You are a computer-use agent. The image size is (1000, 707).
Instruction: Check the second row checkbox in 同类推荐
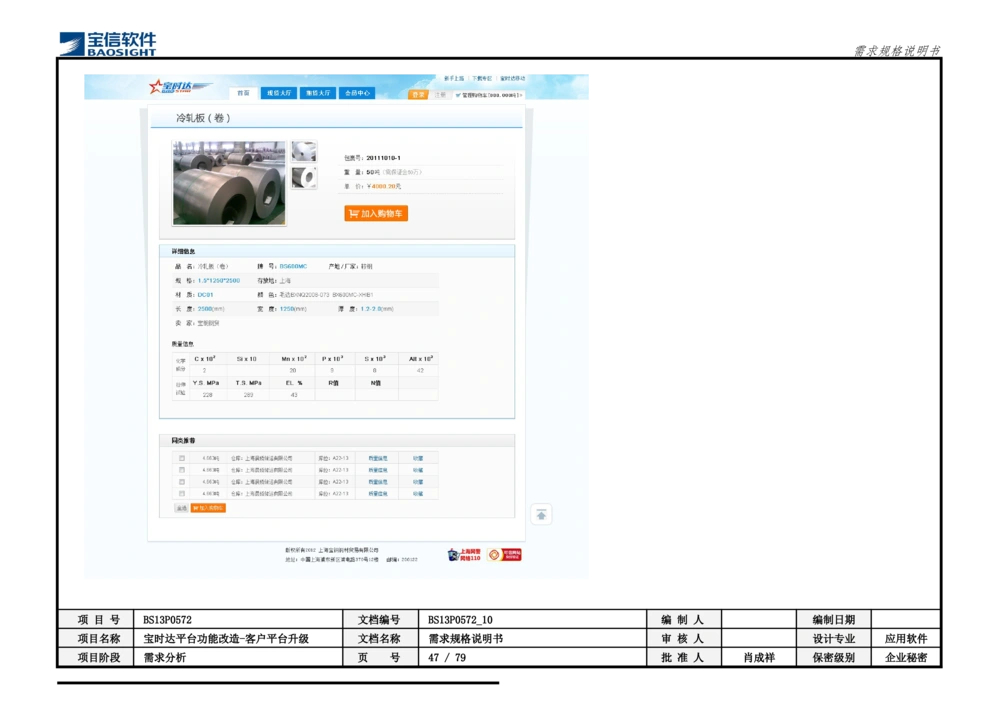tap(180, 469)
